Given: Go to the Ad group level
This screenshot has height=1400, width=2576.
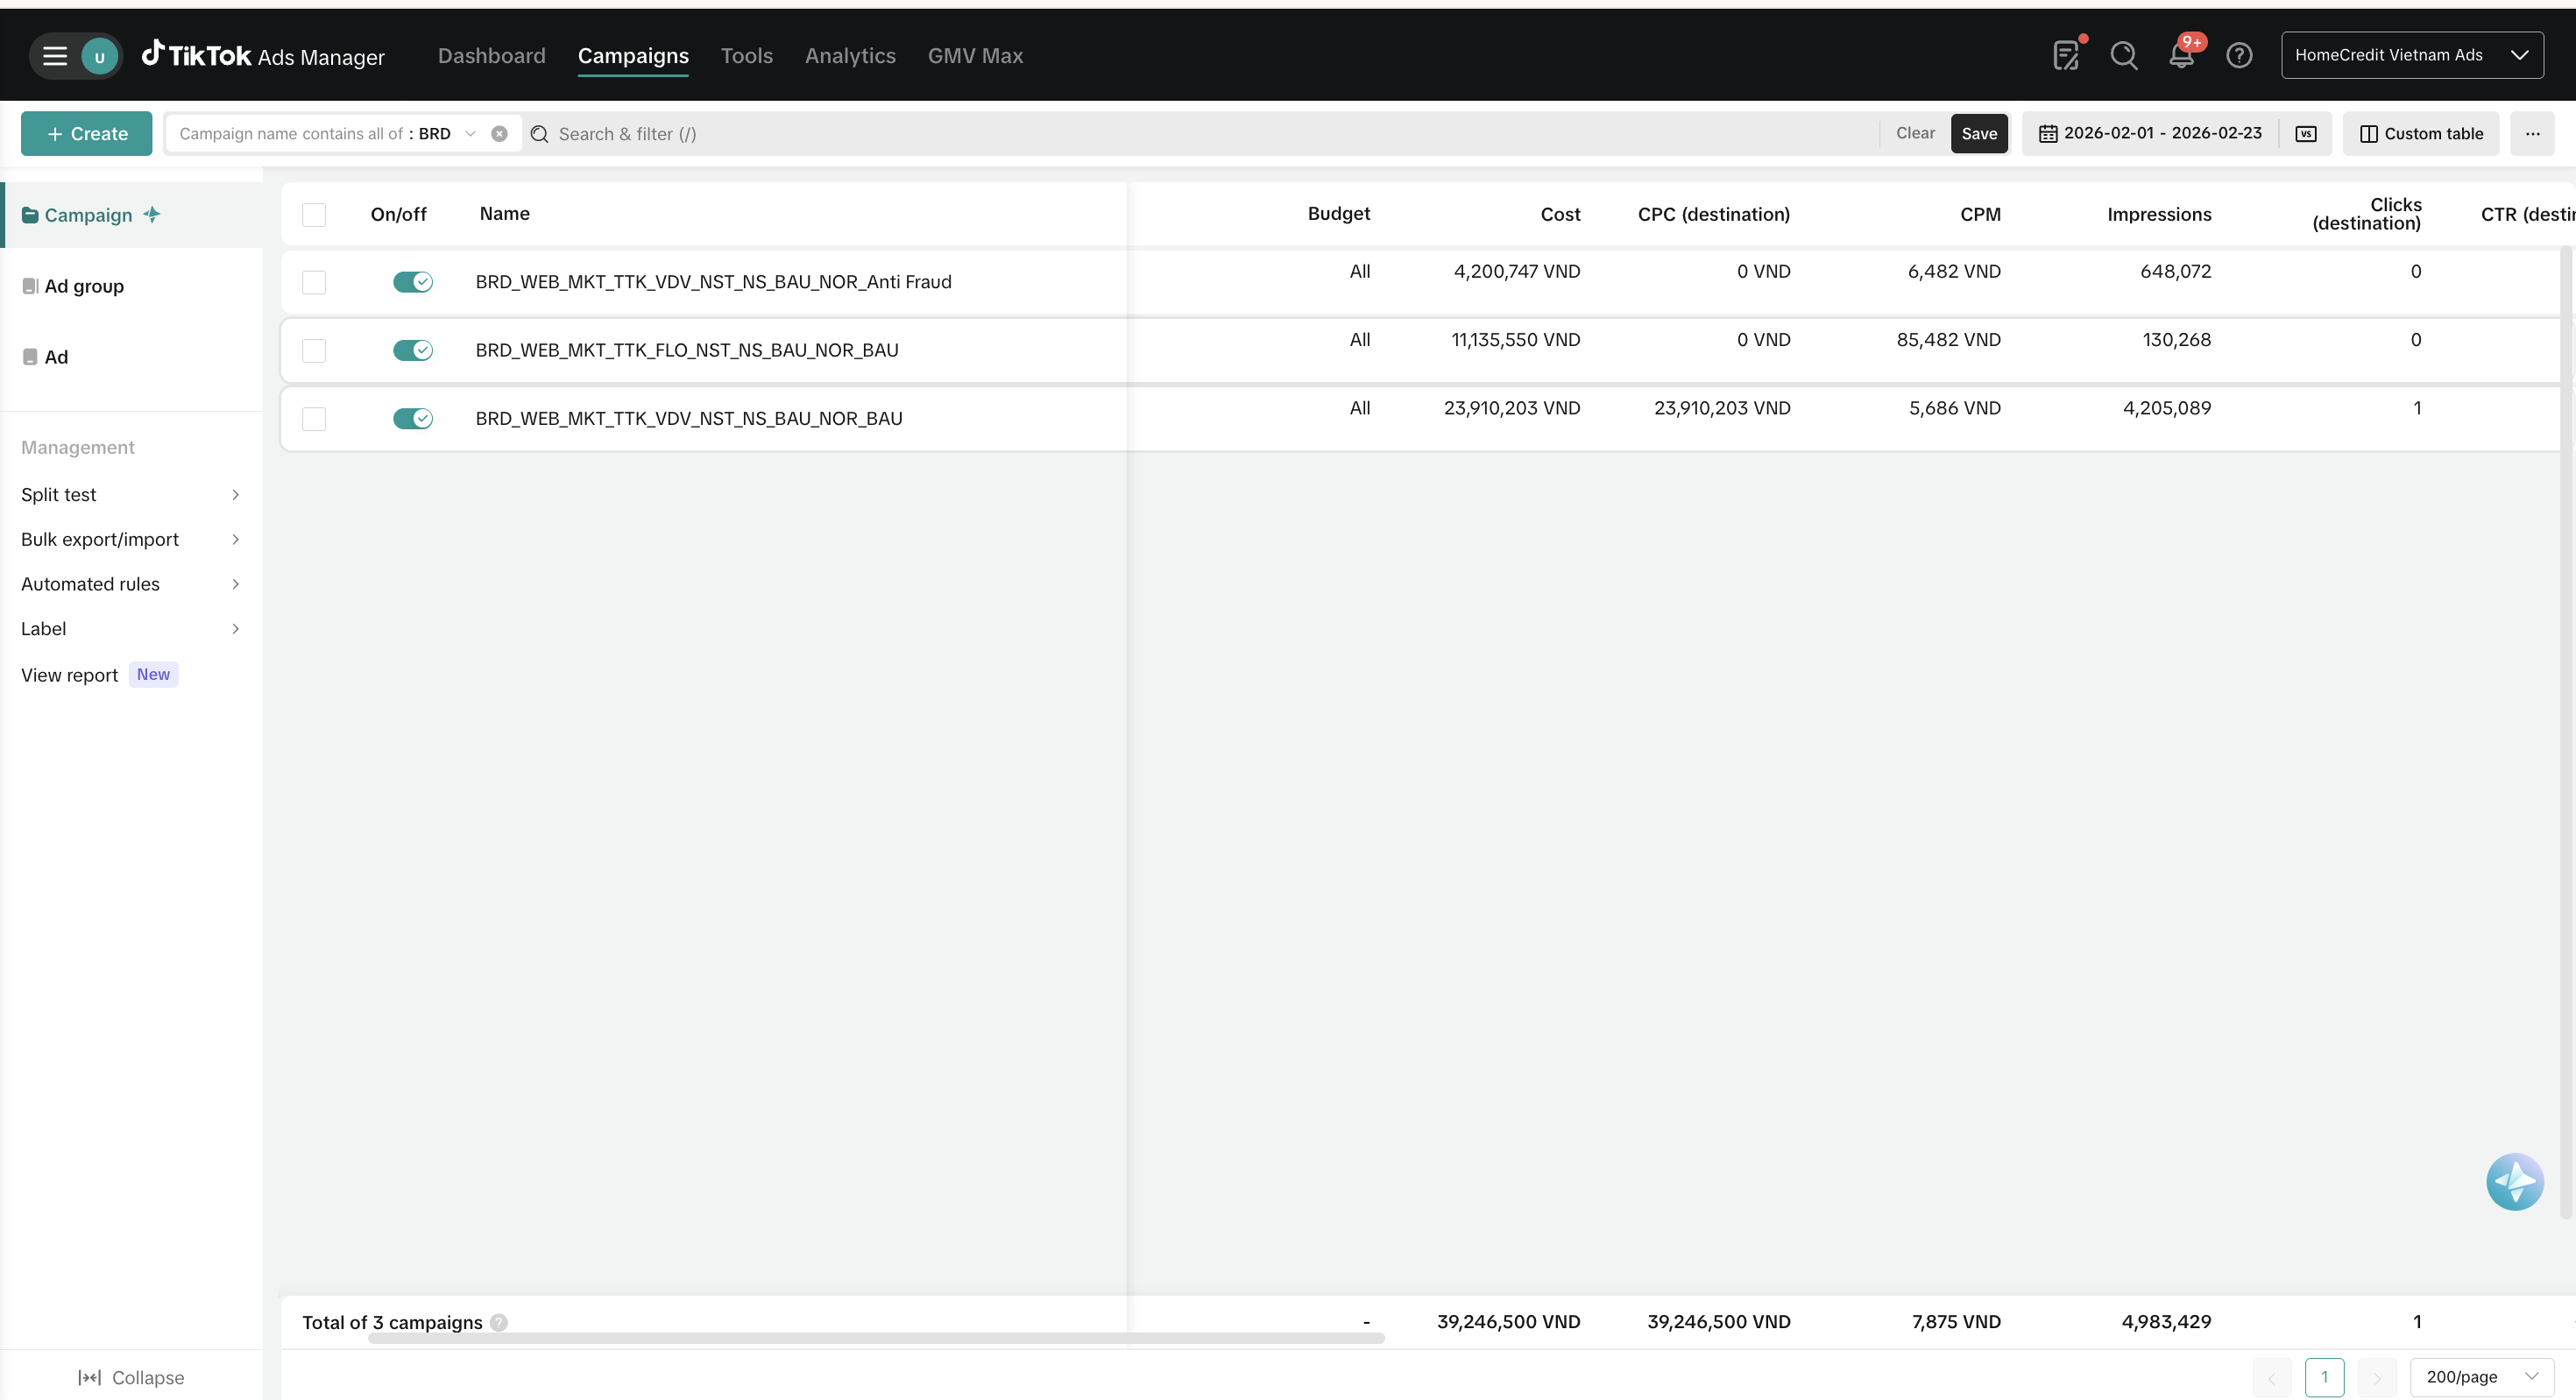Looking at the screenshot, I should point(84,286).
